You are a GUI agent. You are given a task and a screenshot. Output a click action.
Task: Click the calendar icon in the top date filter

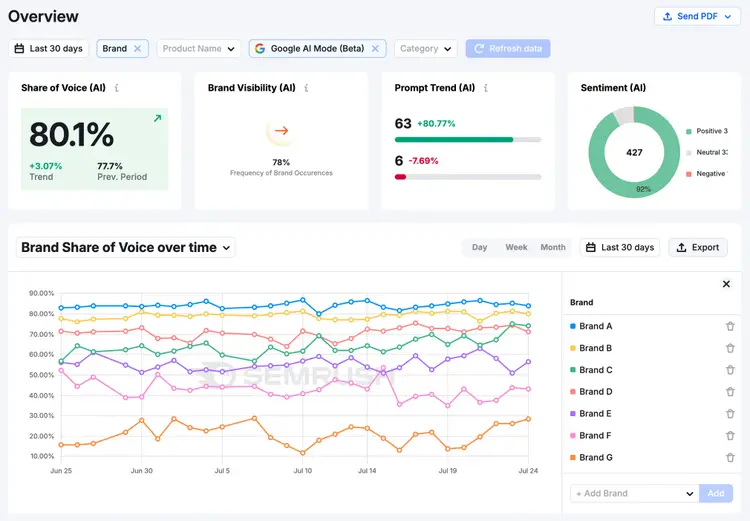click(19, 48)
